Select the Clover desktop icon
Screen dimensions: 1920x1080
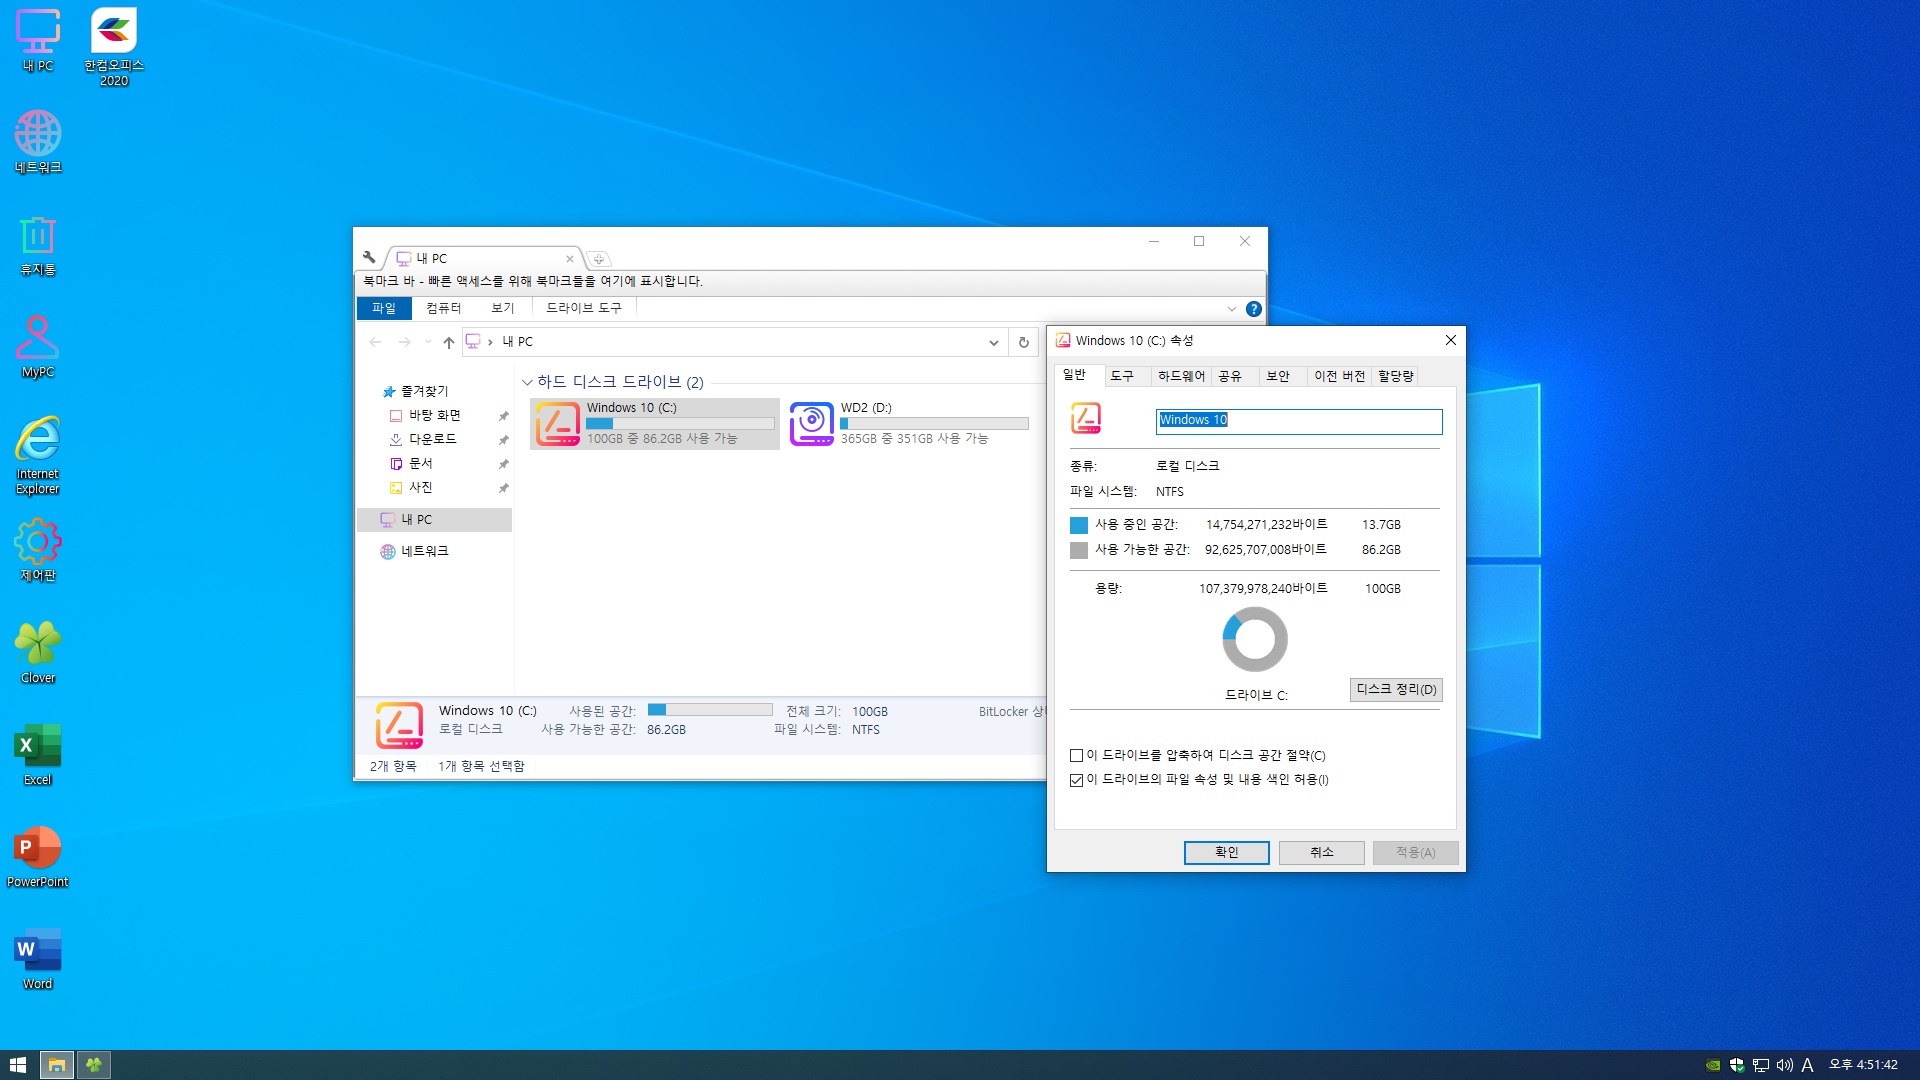pyautogui.click(x=38, y=652)
